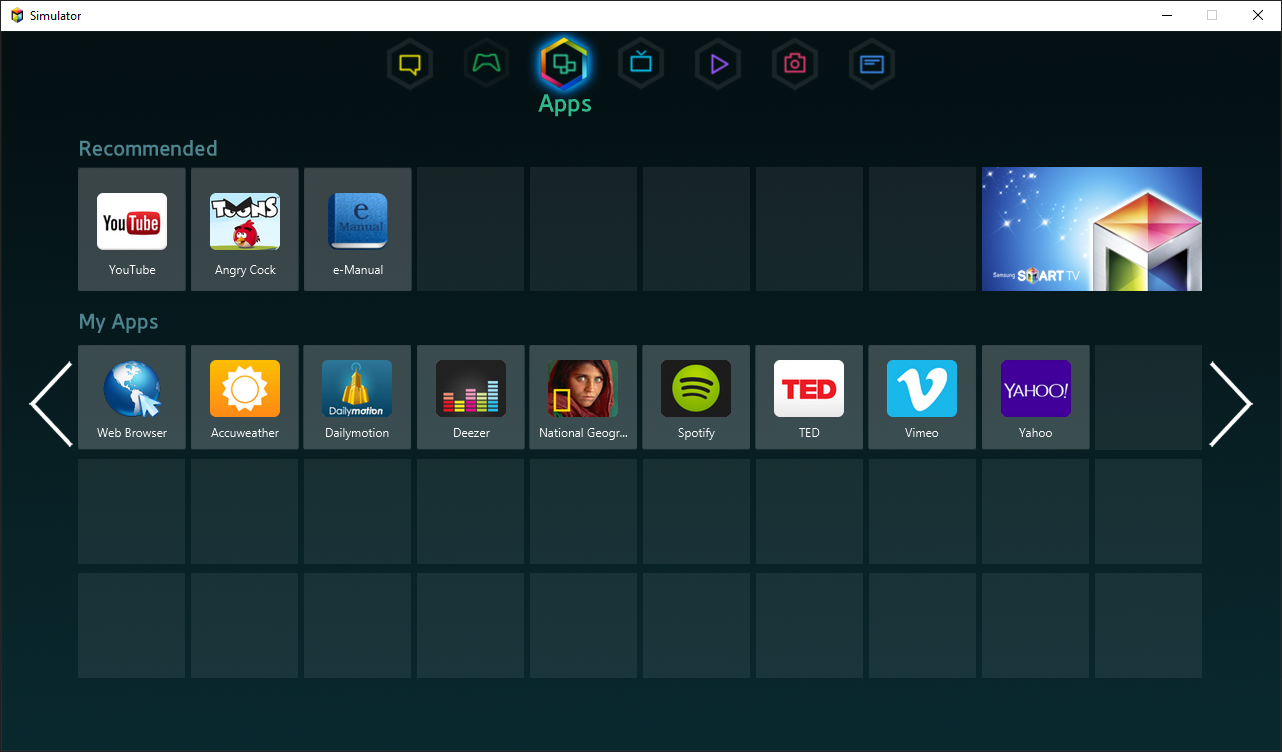Open the Vimeo app
Image resolution: width=1282 pixels, height=752 pixels.
click(x=922, y=397)
